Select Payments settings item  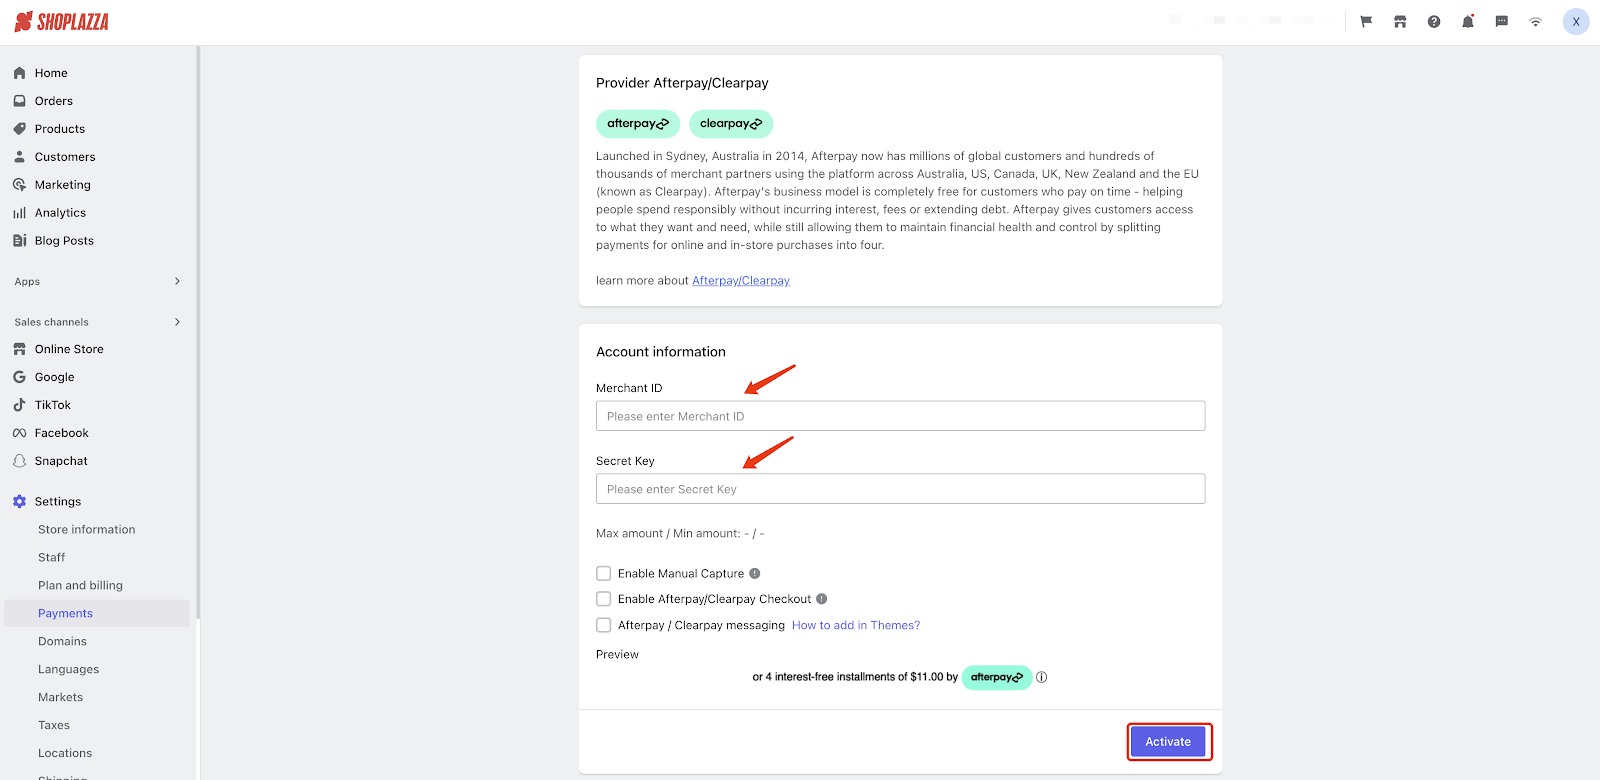click(x=97, y=614)
